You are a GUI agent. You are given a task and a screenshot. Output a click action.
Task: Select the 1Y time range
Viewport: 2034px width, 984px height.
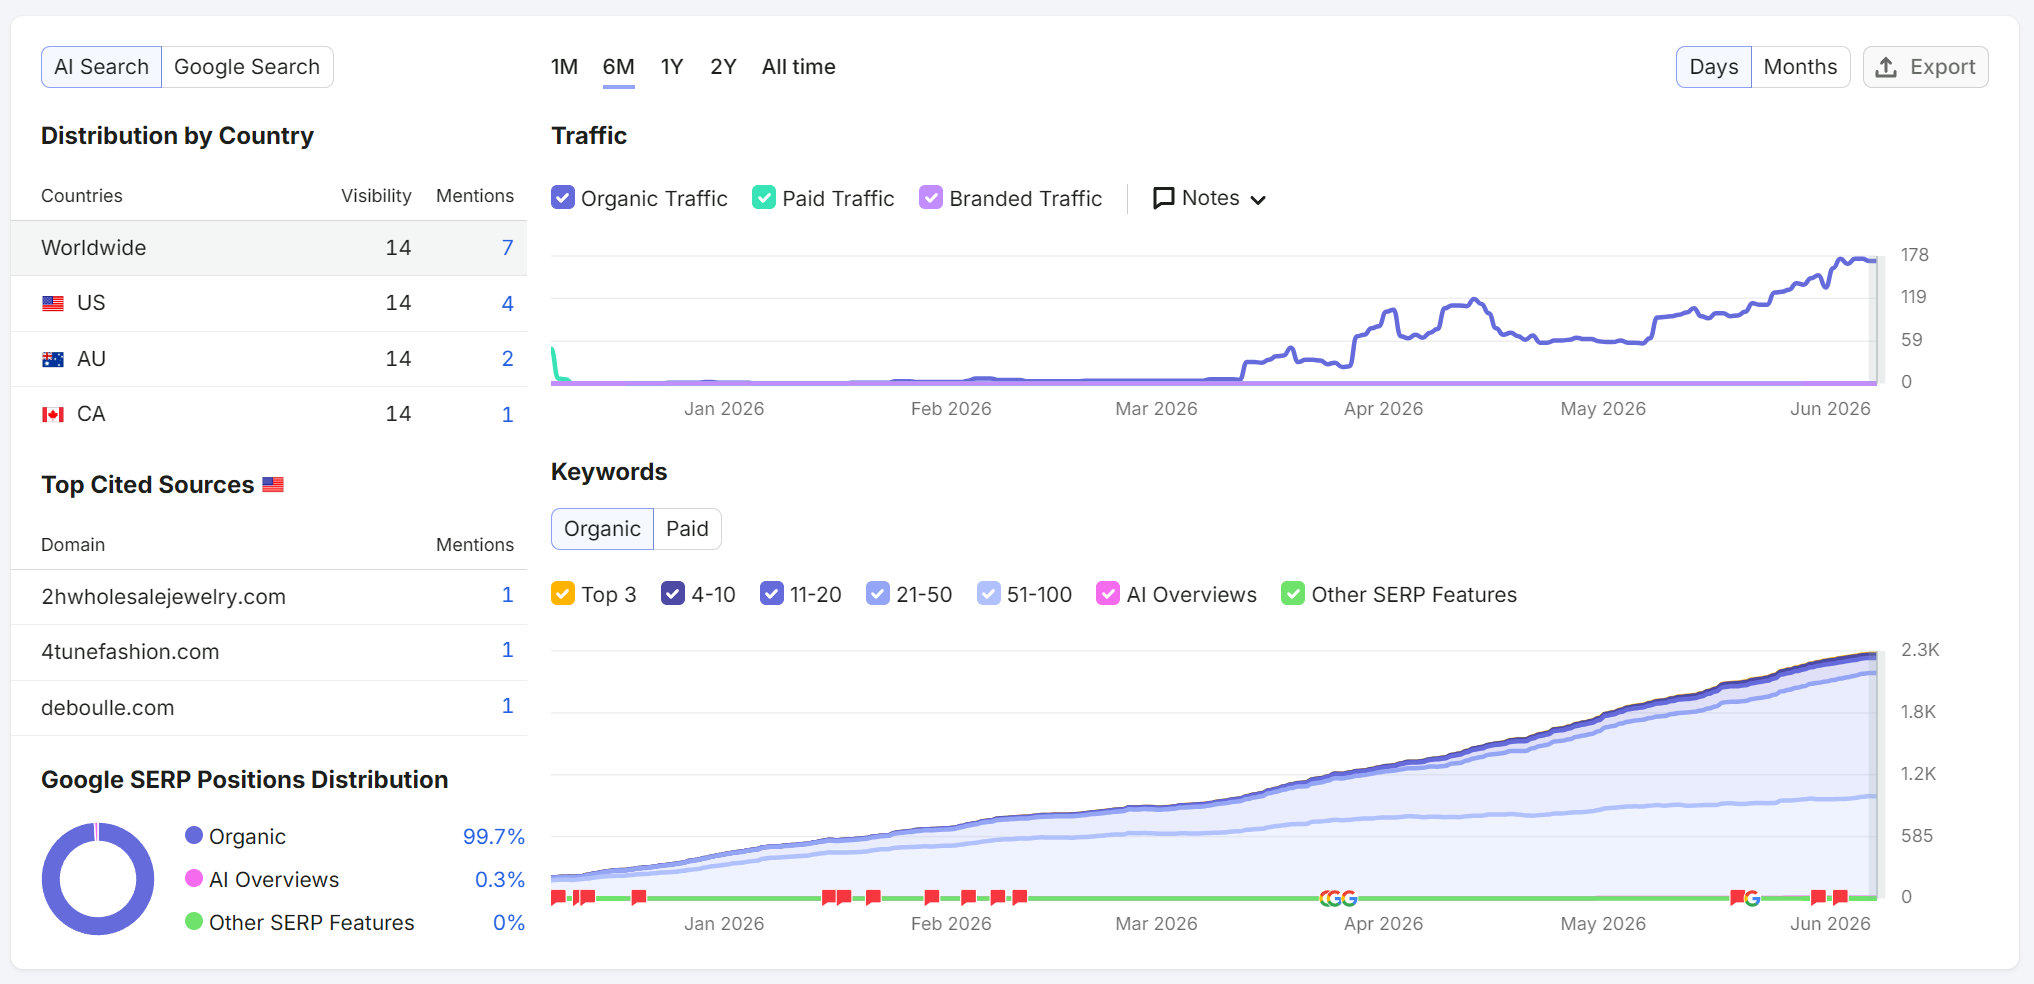point(672,67)
